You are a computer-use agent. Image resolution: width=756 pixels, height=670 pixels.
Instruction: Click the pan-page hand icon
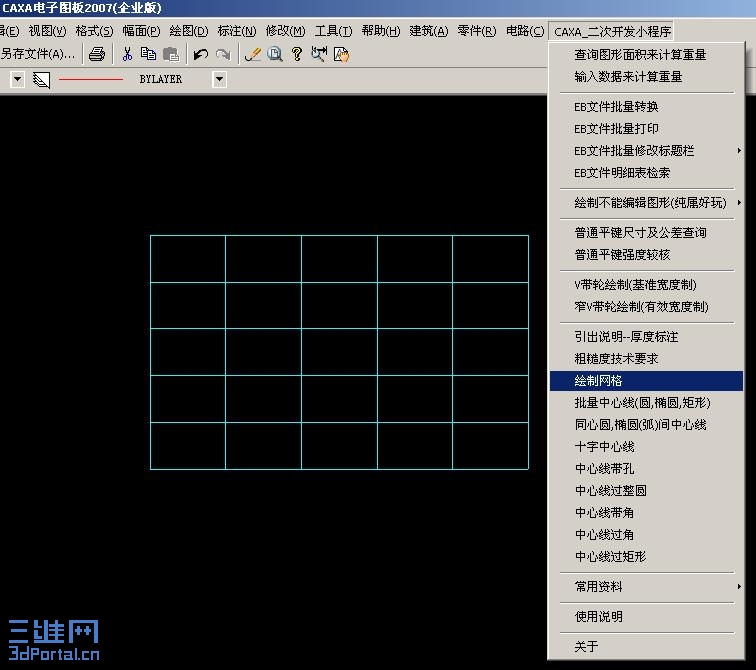(341, 54)
